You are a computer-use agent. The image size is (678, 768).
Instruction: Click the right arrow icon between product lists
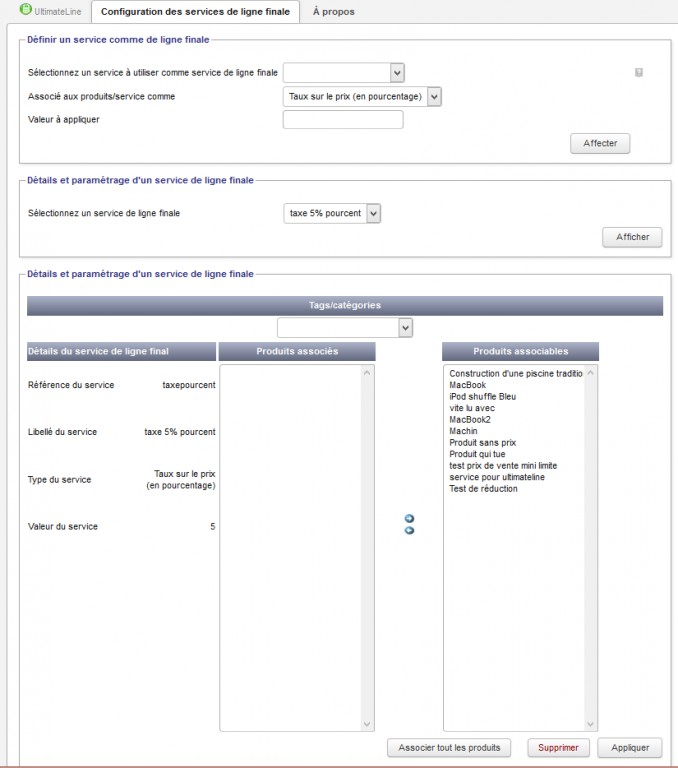click(410, 518)
